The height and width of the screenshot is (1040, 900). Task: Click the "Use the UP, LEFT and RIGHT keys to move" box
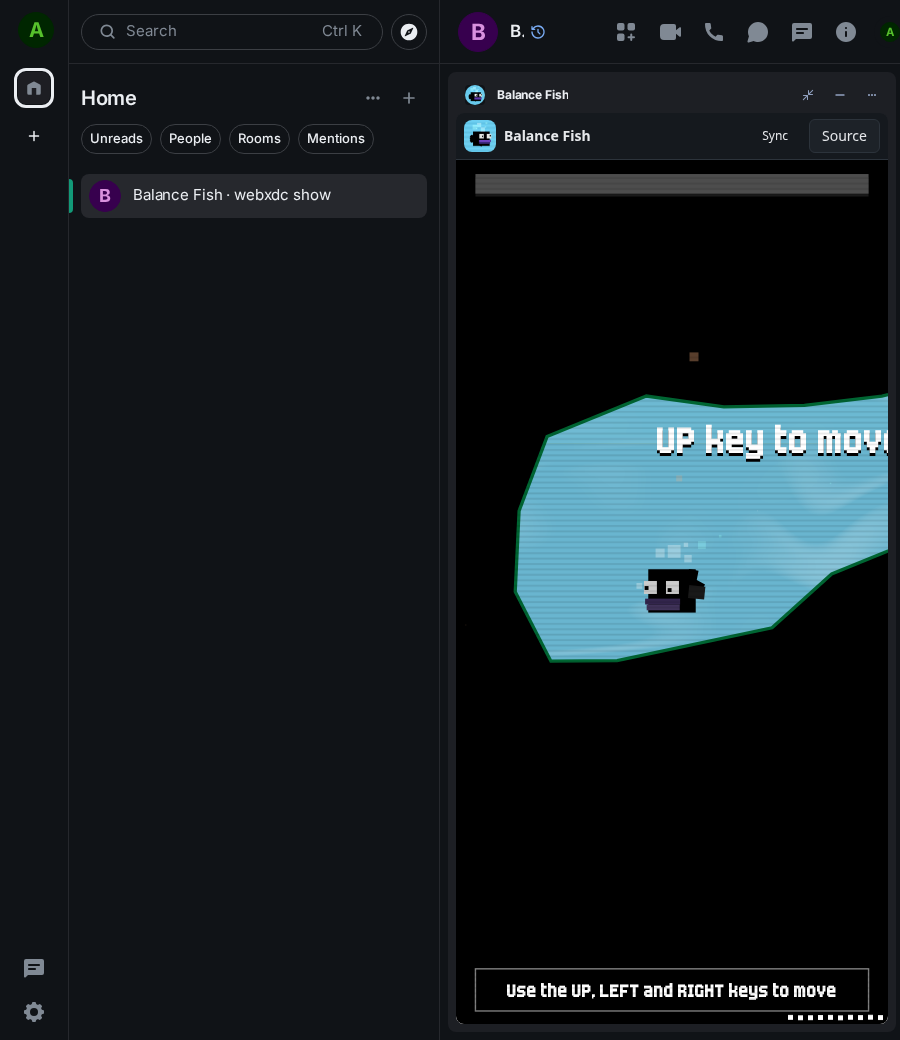pos(671,990)
